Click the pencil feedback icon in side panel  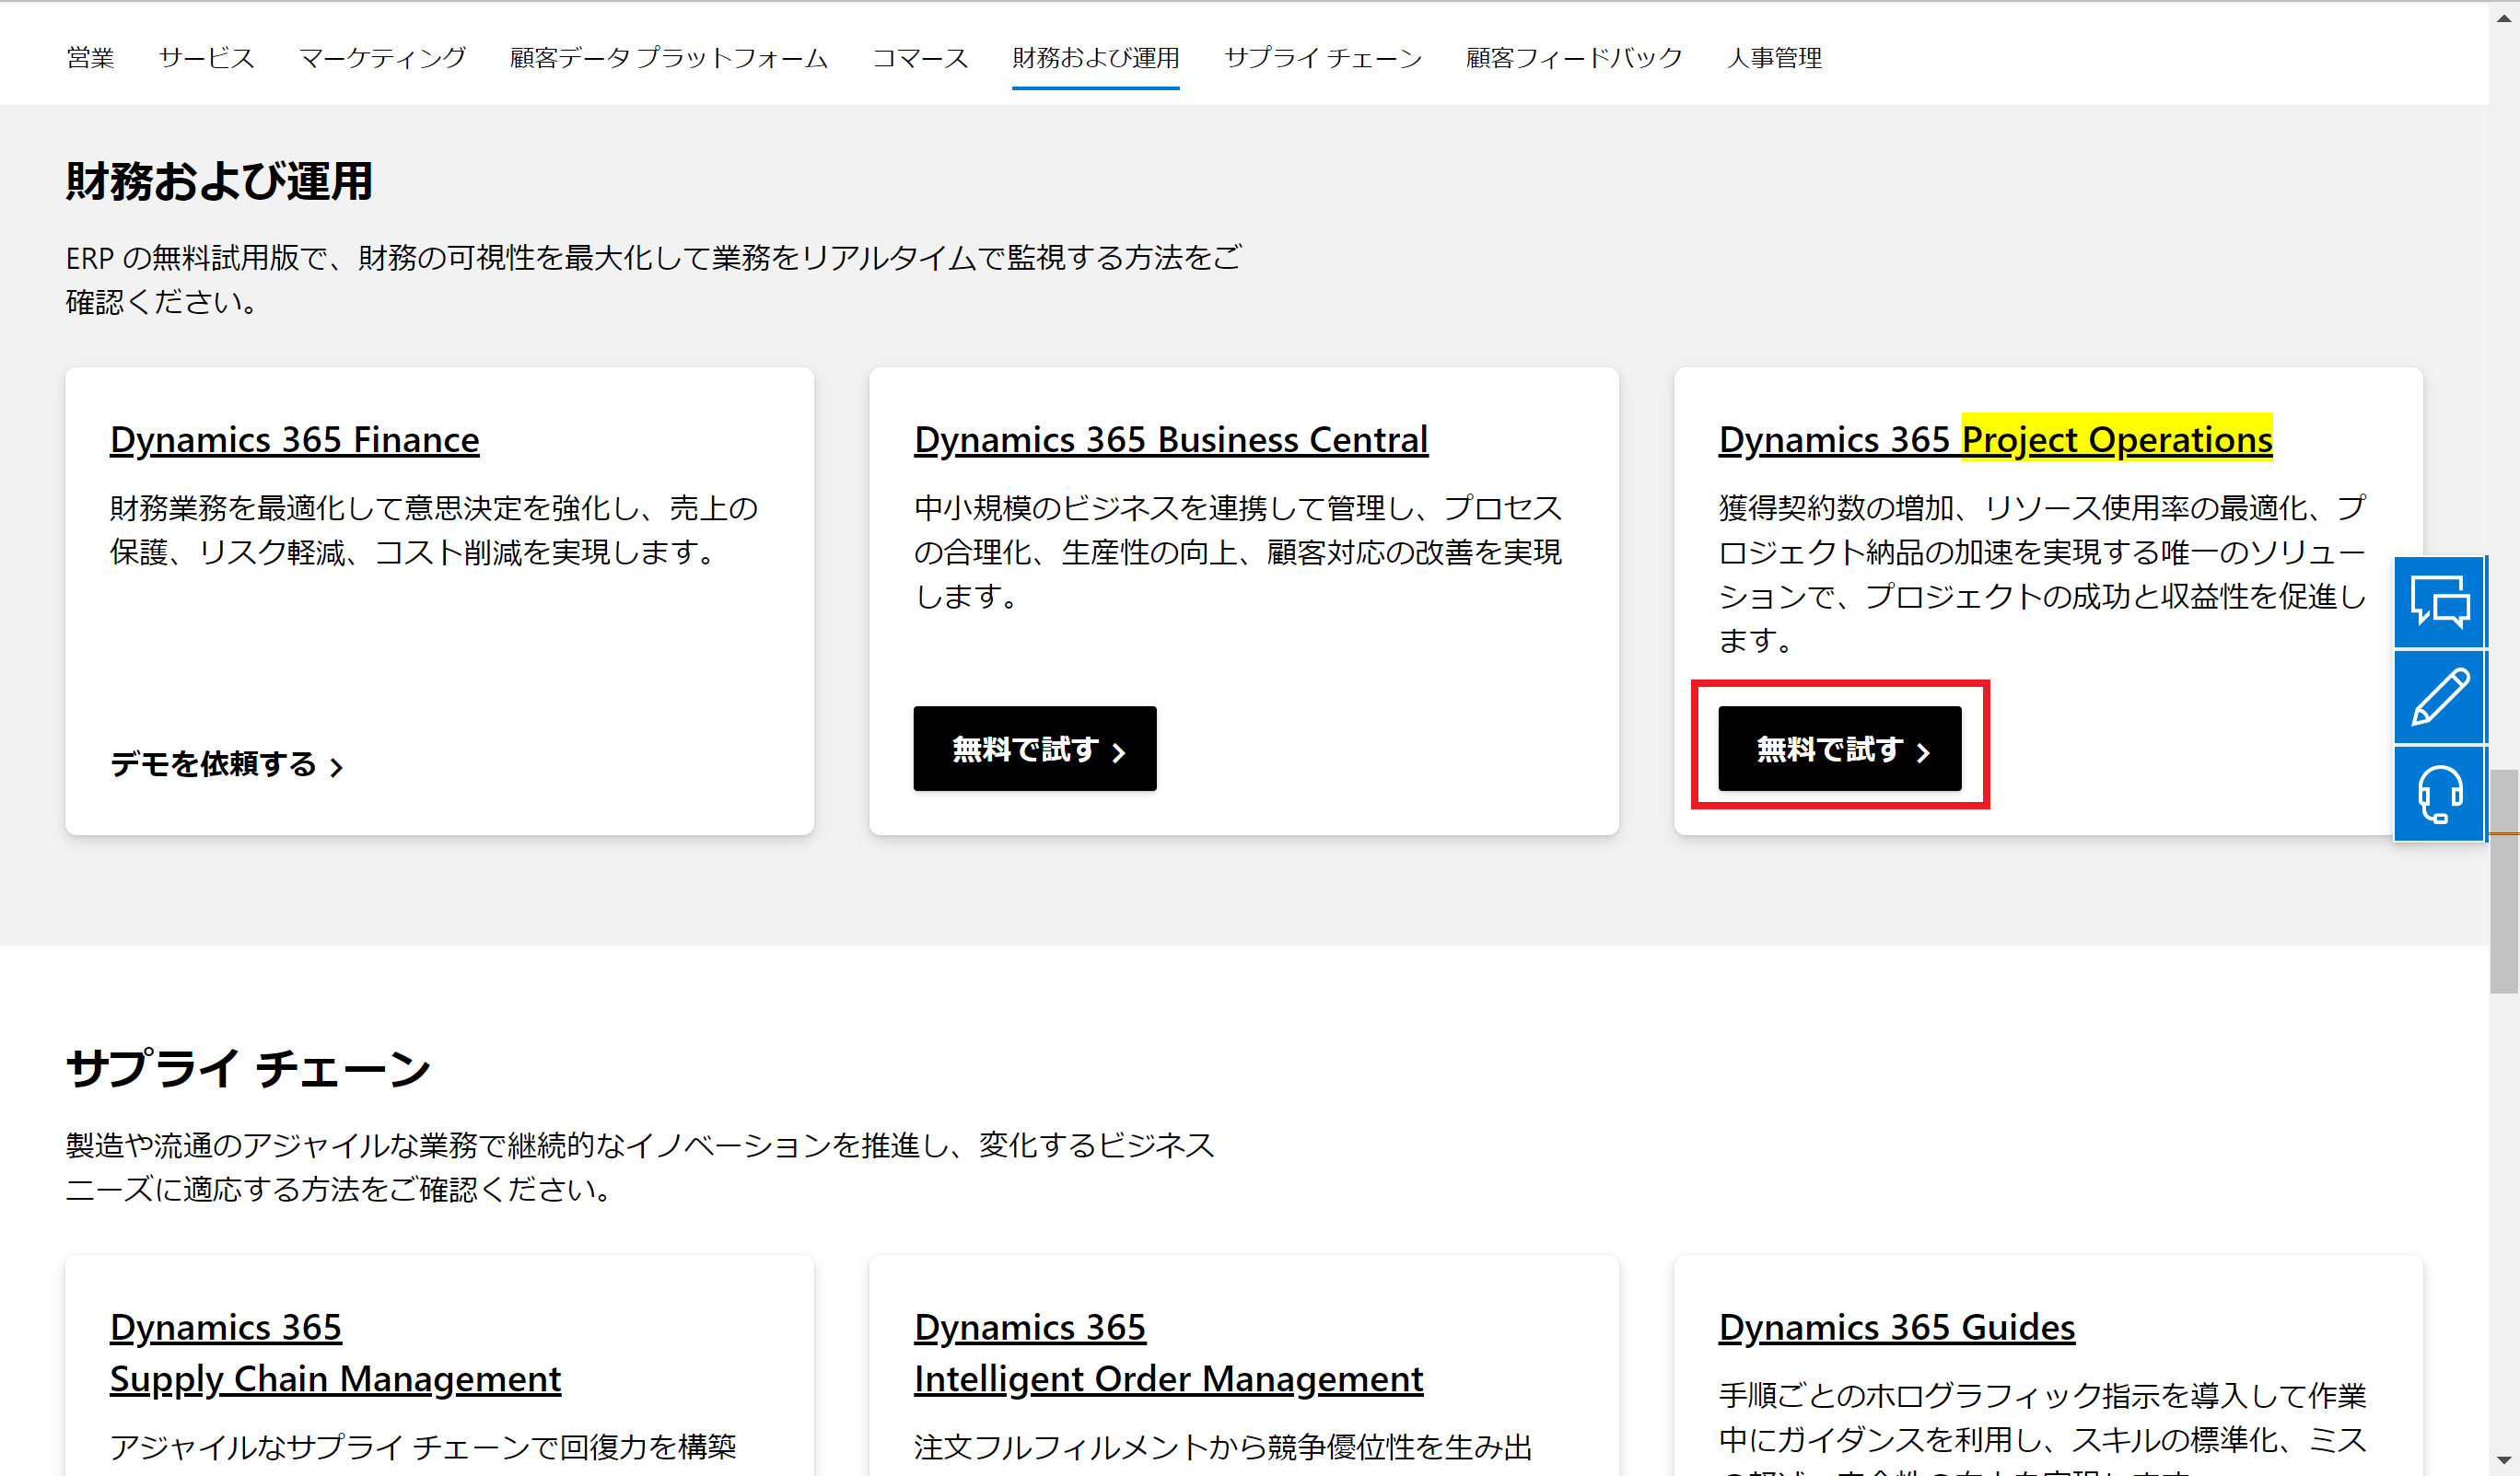click(x=2439, y=697)
